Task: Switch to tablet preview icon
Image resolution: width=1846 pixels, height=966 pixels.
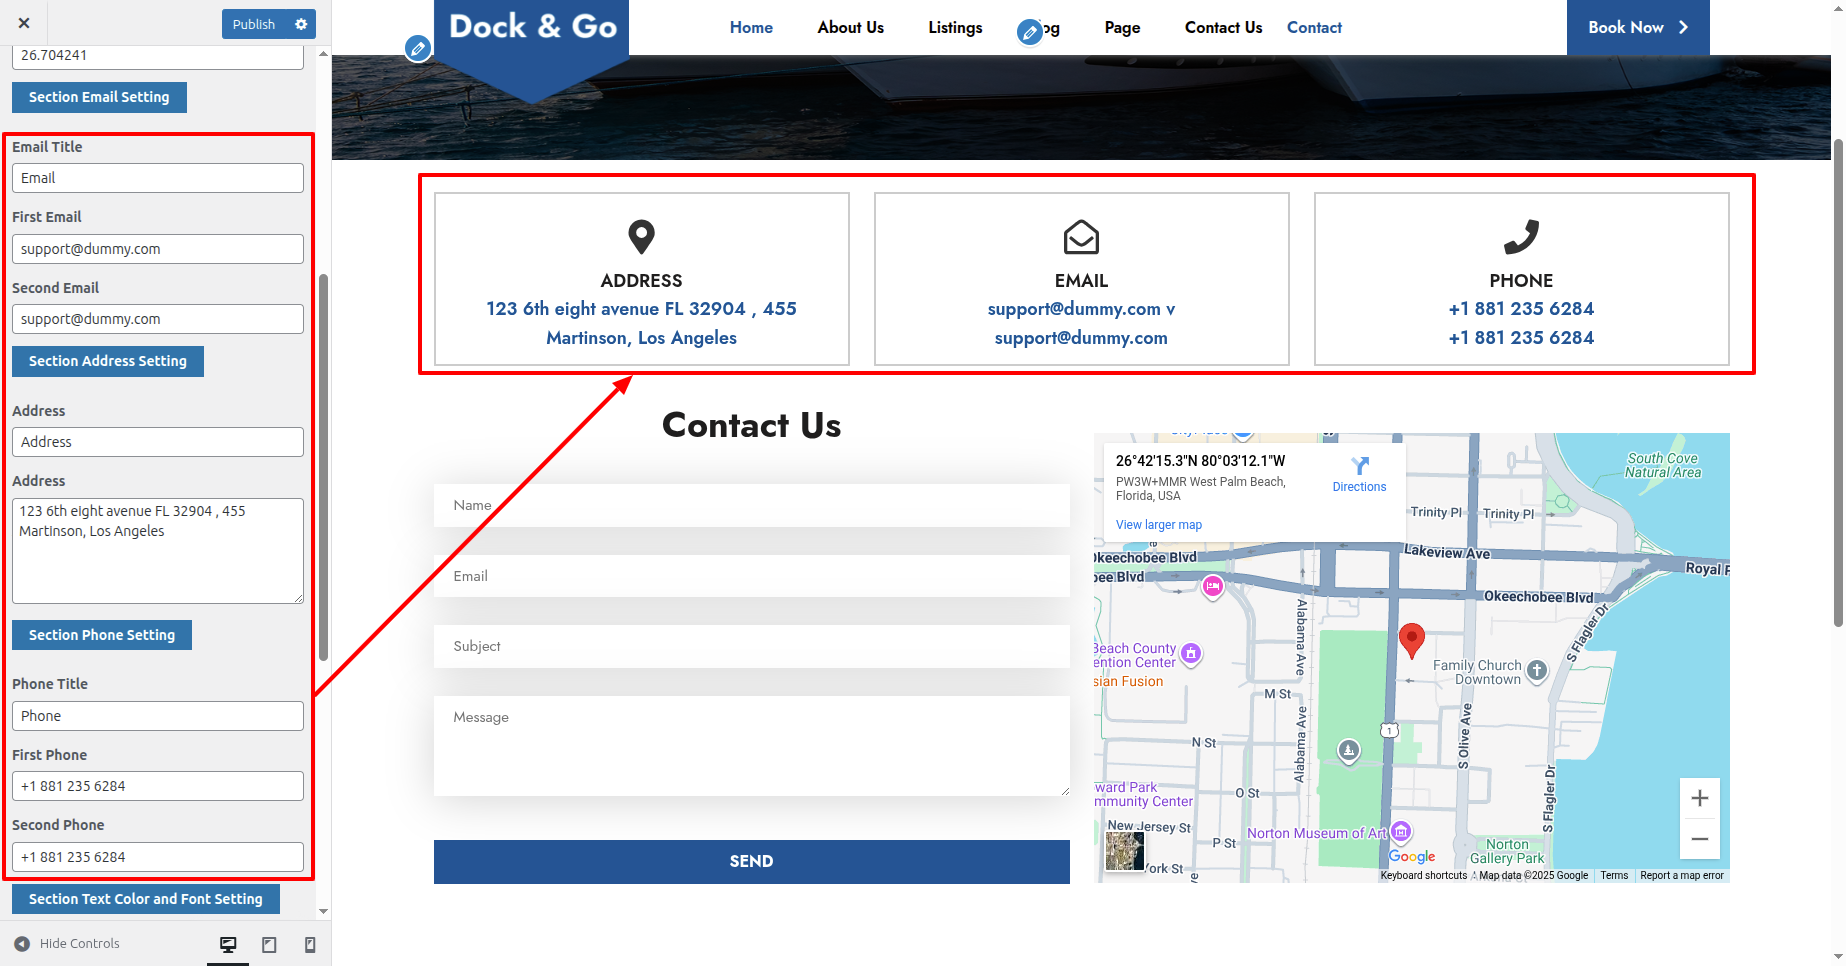Action: (x=269, y=945)
